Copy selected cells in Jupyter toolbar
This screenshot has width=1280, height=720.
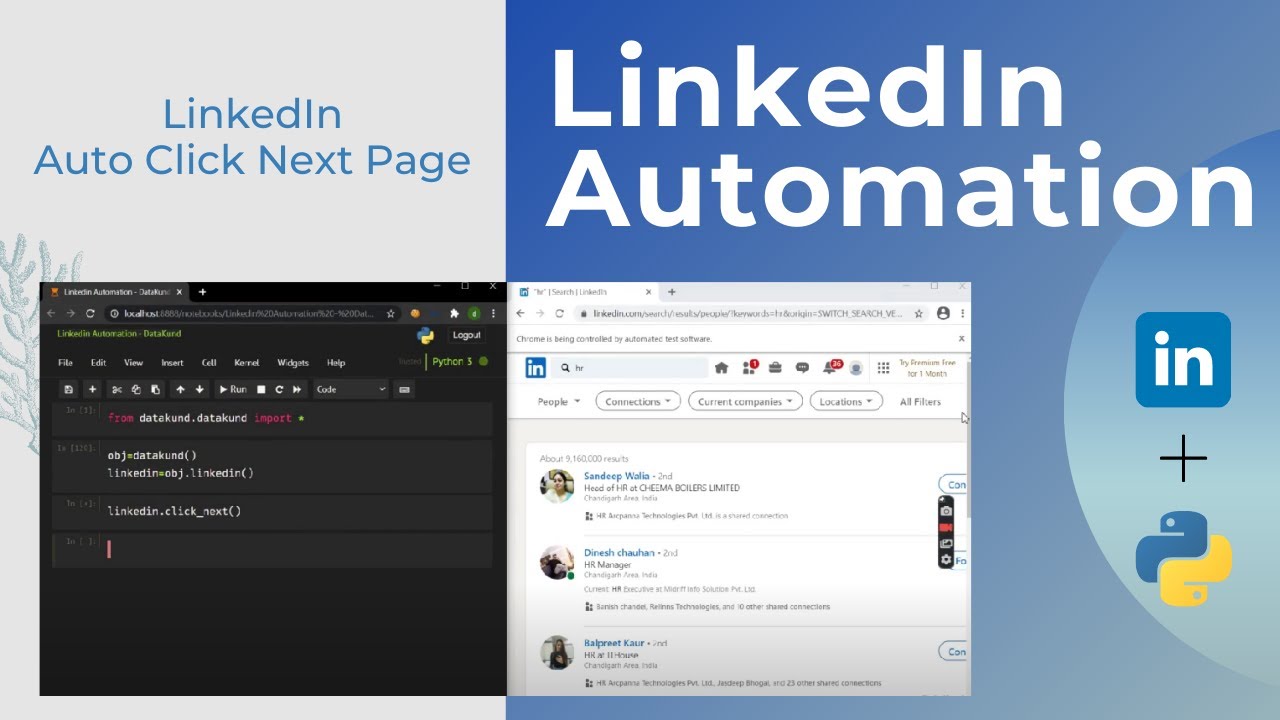(x=136, y=389)
